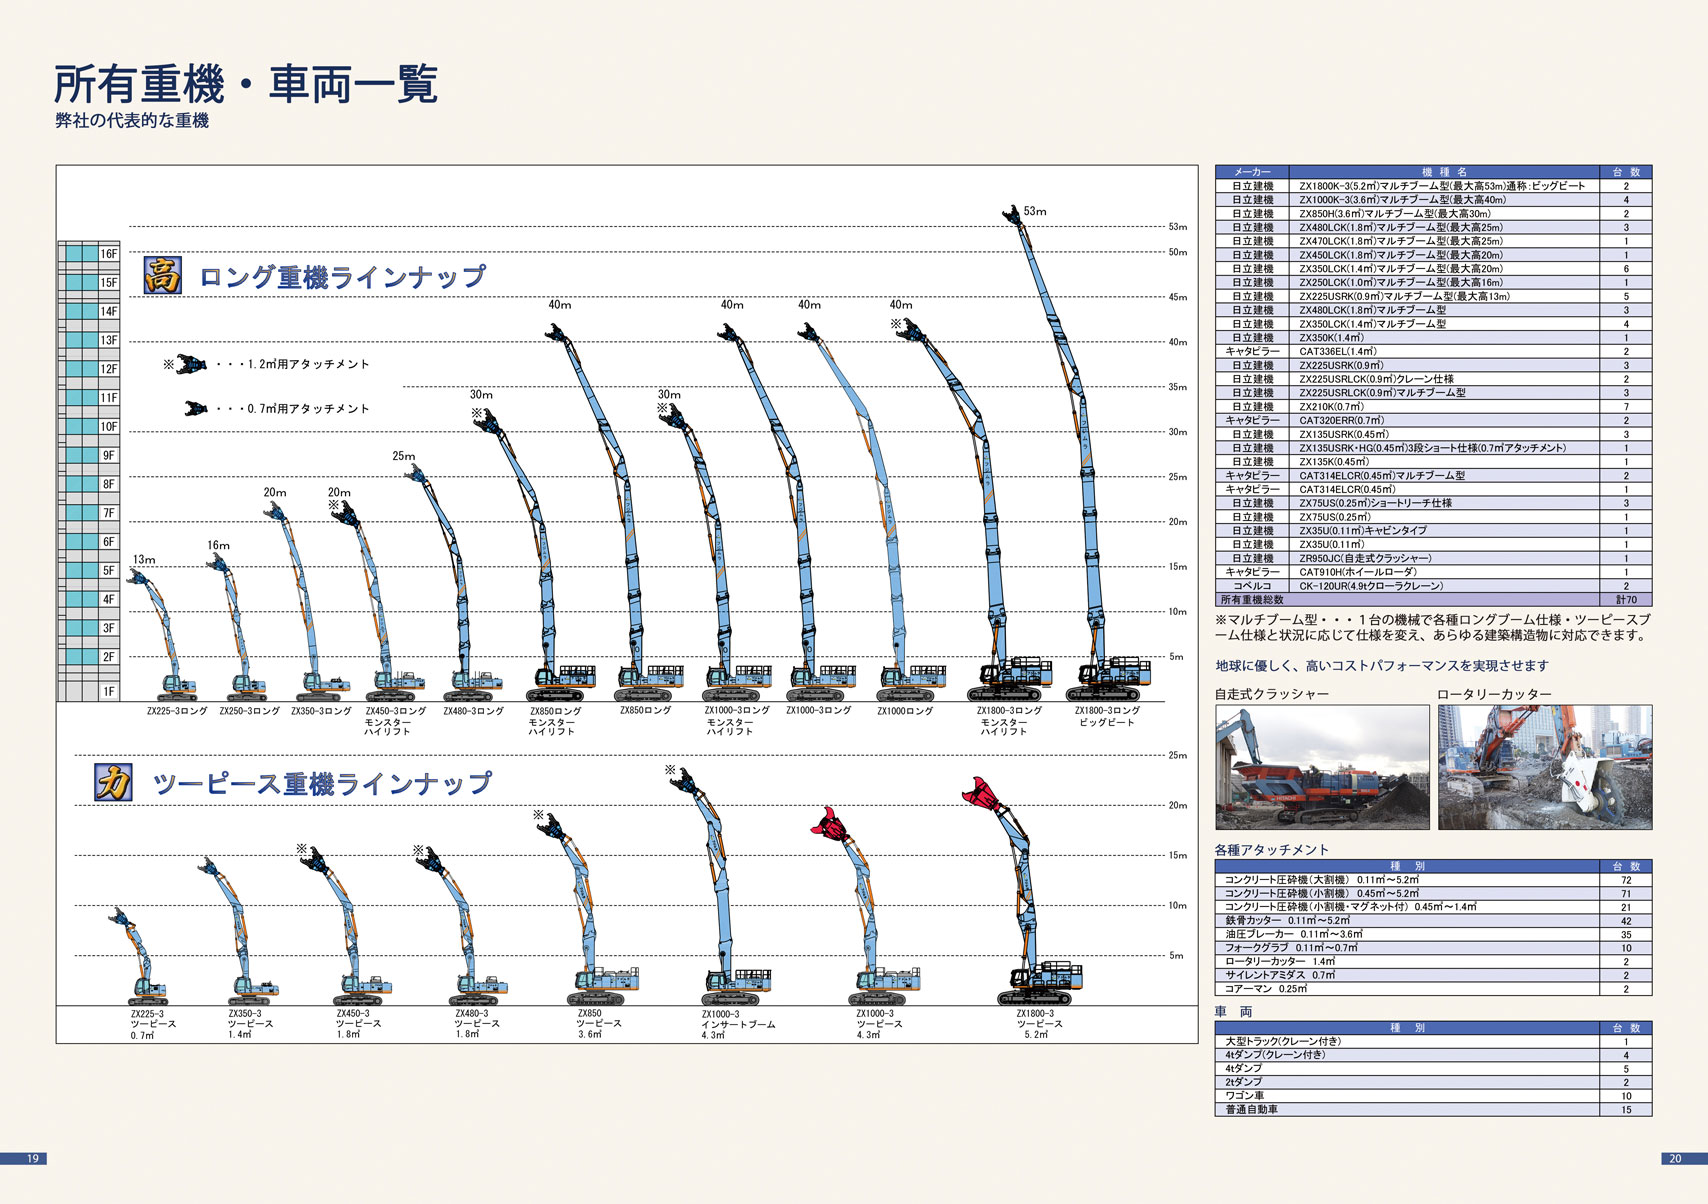
Task: Click the ZX1000-3 インサートブーム machine illustration
Action: (x=722, y=890)
